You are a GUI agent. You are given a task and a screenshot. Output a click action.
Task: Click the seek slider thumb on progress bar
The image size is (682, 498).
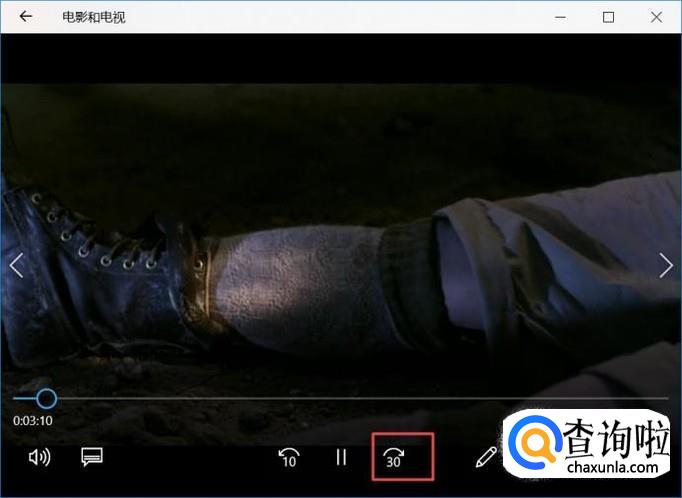coord(46,398)
